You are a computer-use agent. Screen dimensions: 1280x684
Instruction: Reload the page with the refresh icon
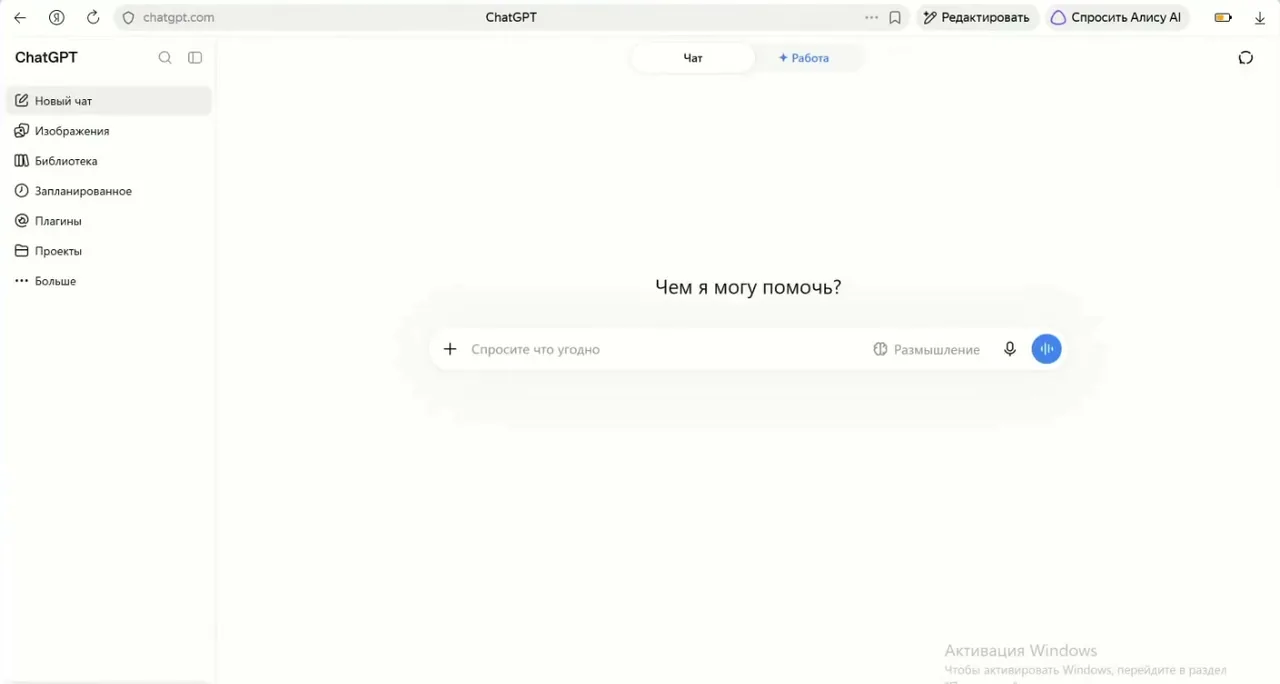tap(93, 17)
